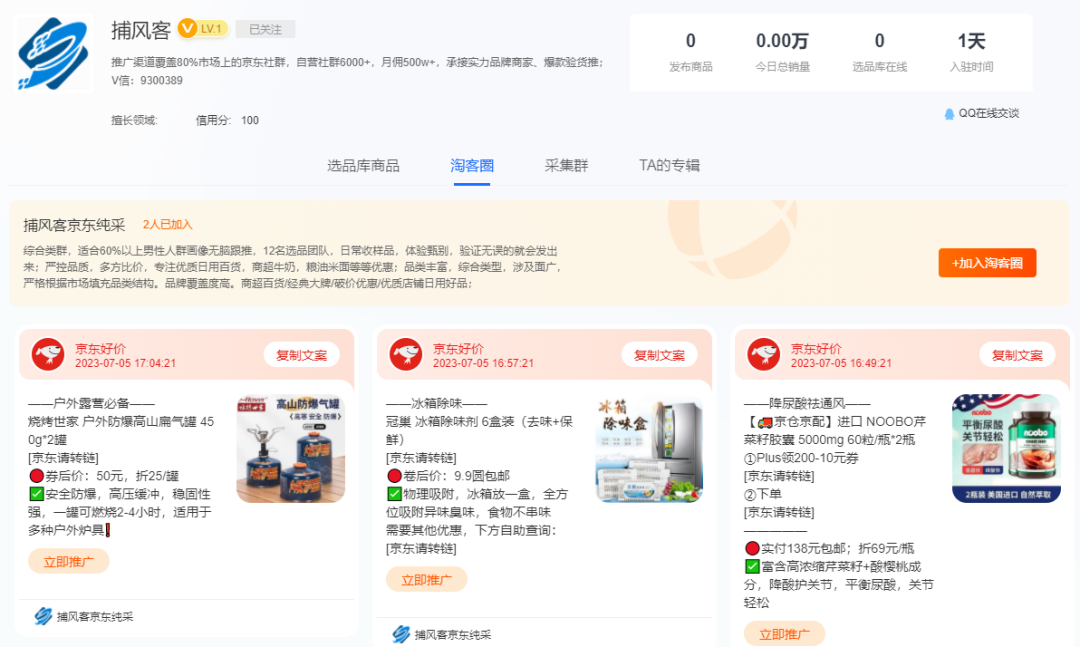Viewport: 1080px width, 647px height.
Task: Click the 京东好价 name on 16:57:21 post
Action: point(458,349)
